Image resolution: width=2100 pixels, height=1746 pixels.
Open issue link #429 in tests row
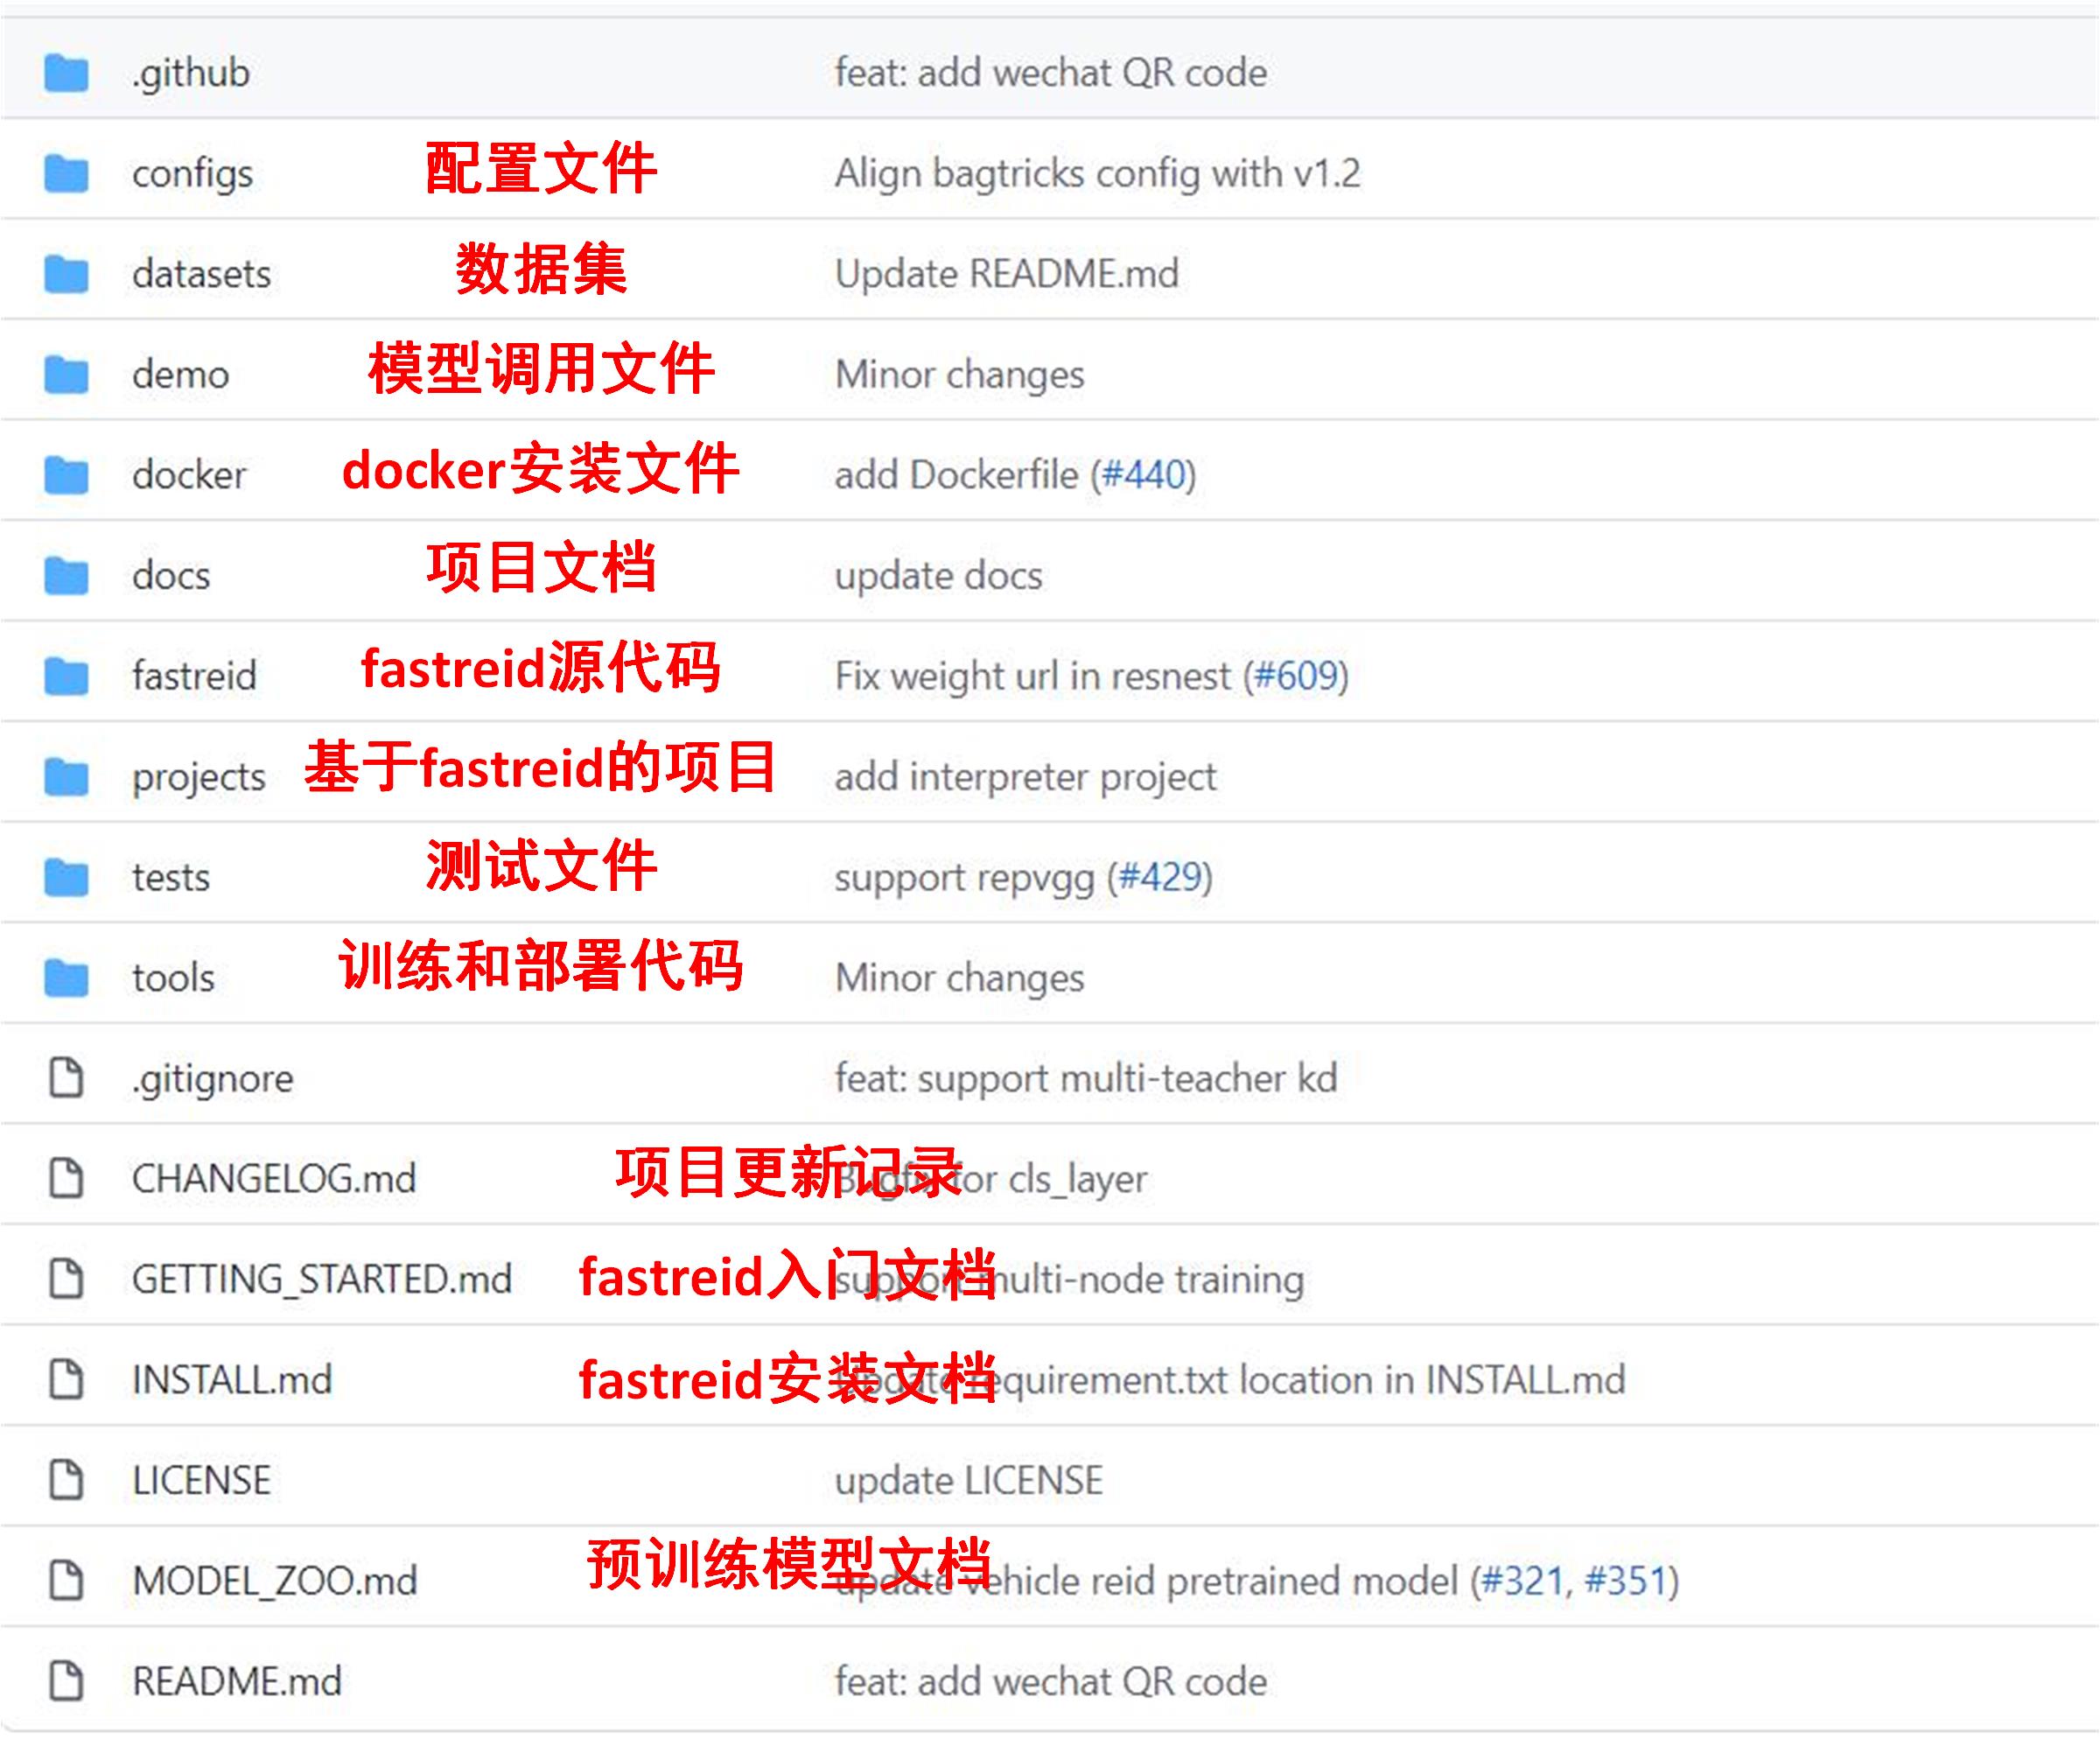[1160, 877]
